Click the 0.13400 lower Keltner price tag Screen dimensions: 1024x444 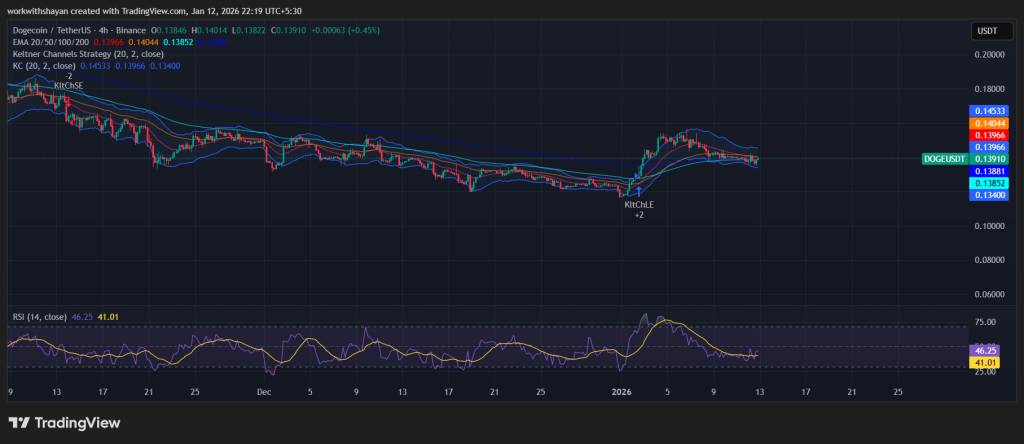988,197
